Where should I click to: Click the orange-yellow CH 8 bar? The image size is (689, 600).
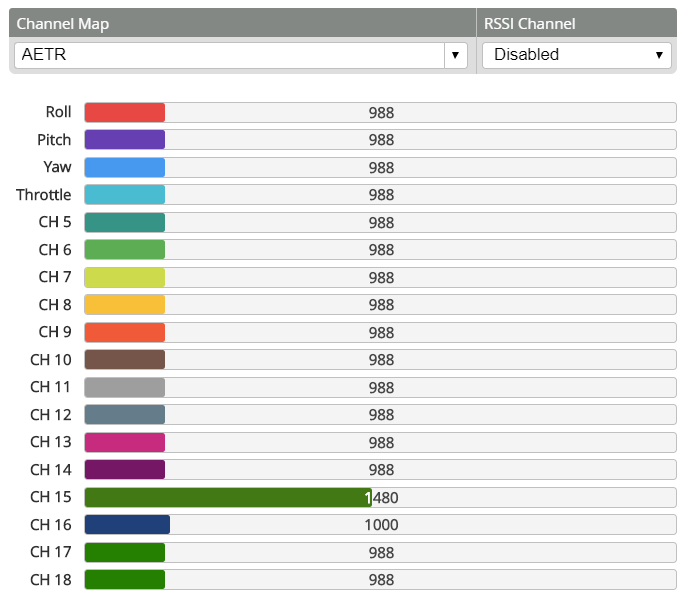point(125,305)
